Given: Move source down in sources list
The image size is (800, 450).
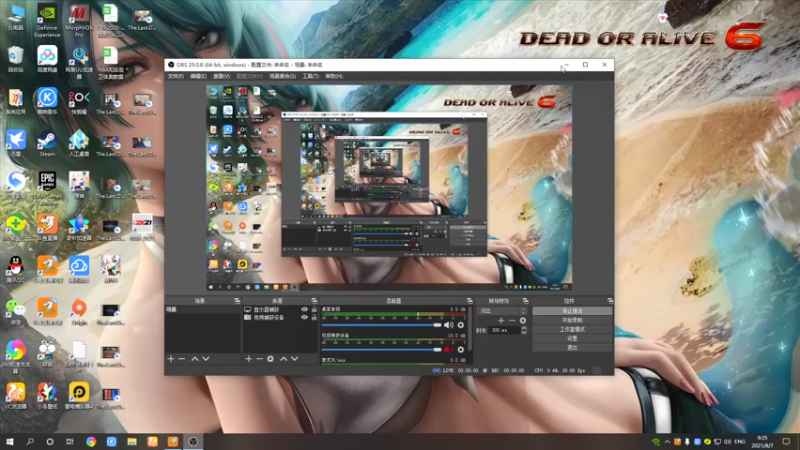Looking at the screenshot, I should click(294, 359).
